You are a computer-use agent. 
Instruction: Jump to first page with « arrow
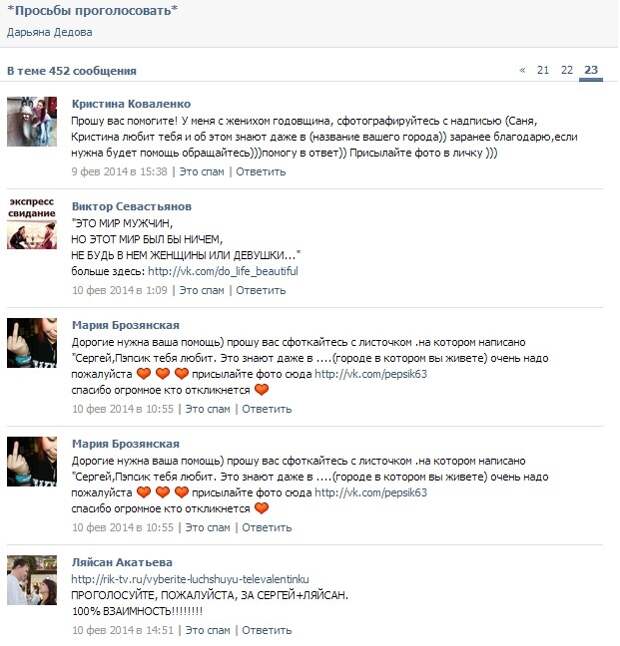[x=523, y=70]
